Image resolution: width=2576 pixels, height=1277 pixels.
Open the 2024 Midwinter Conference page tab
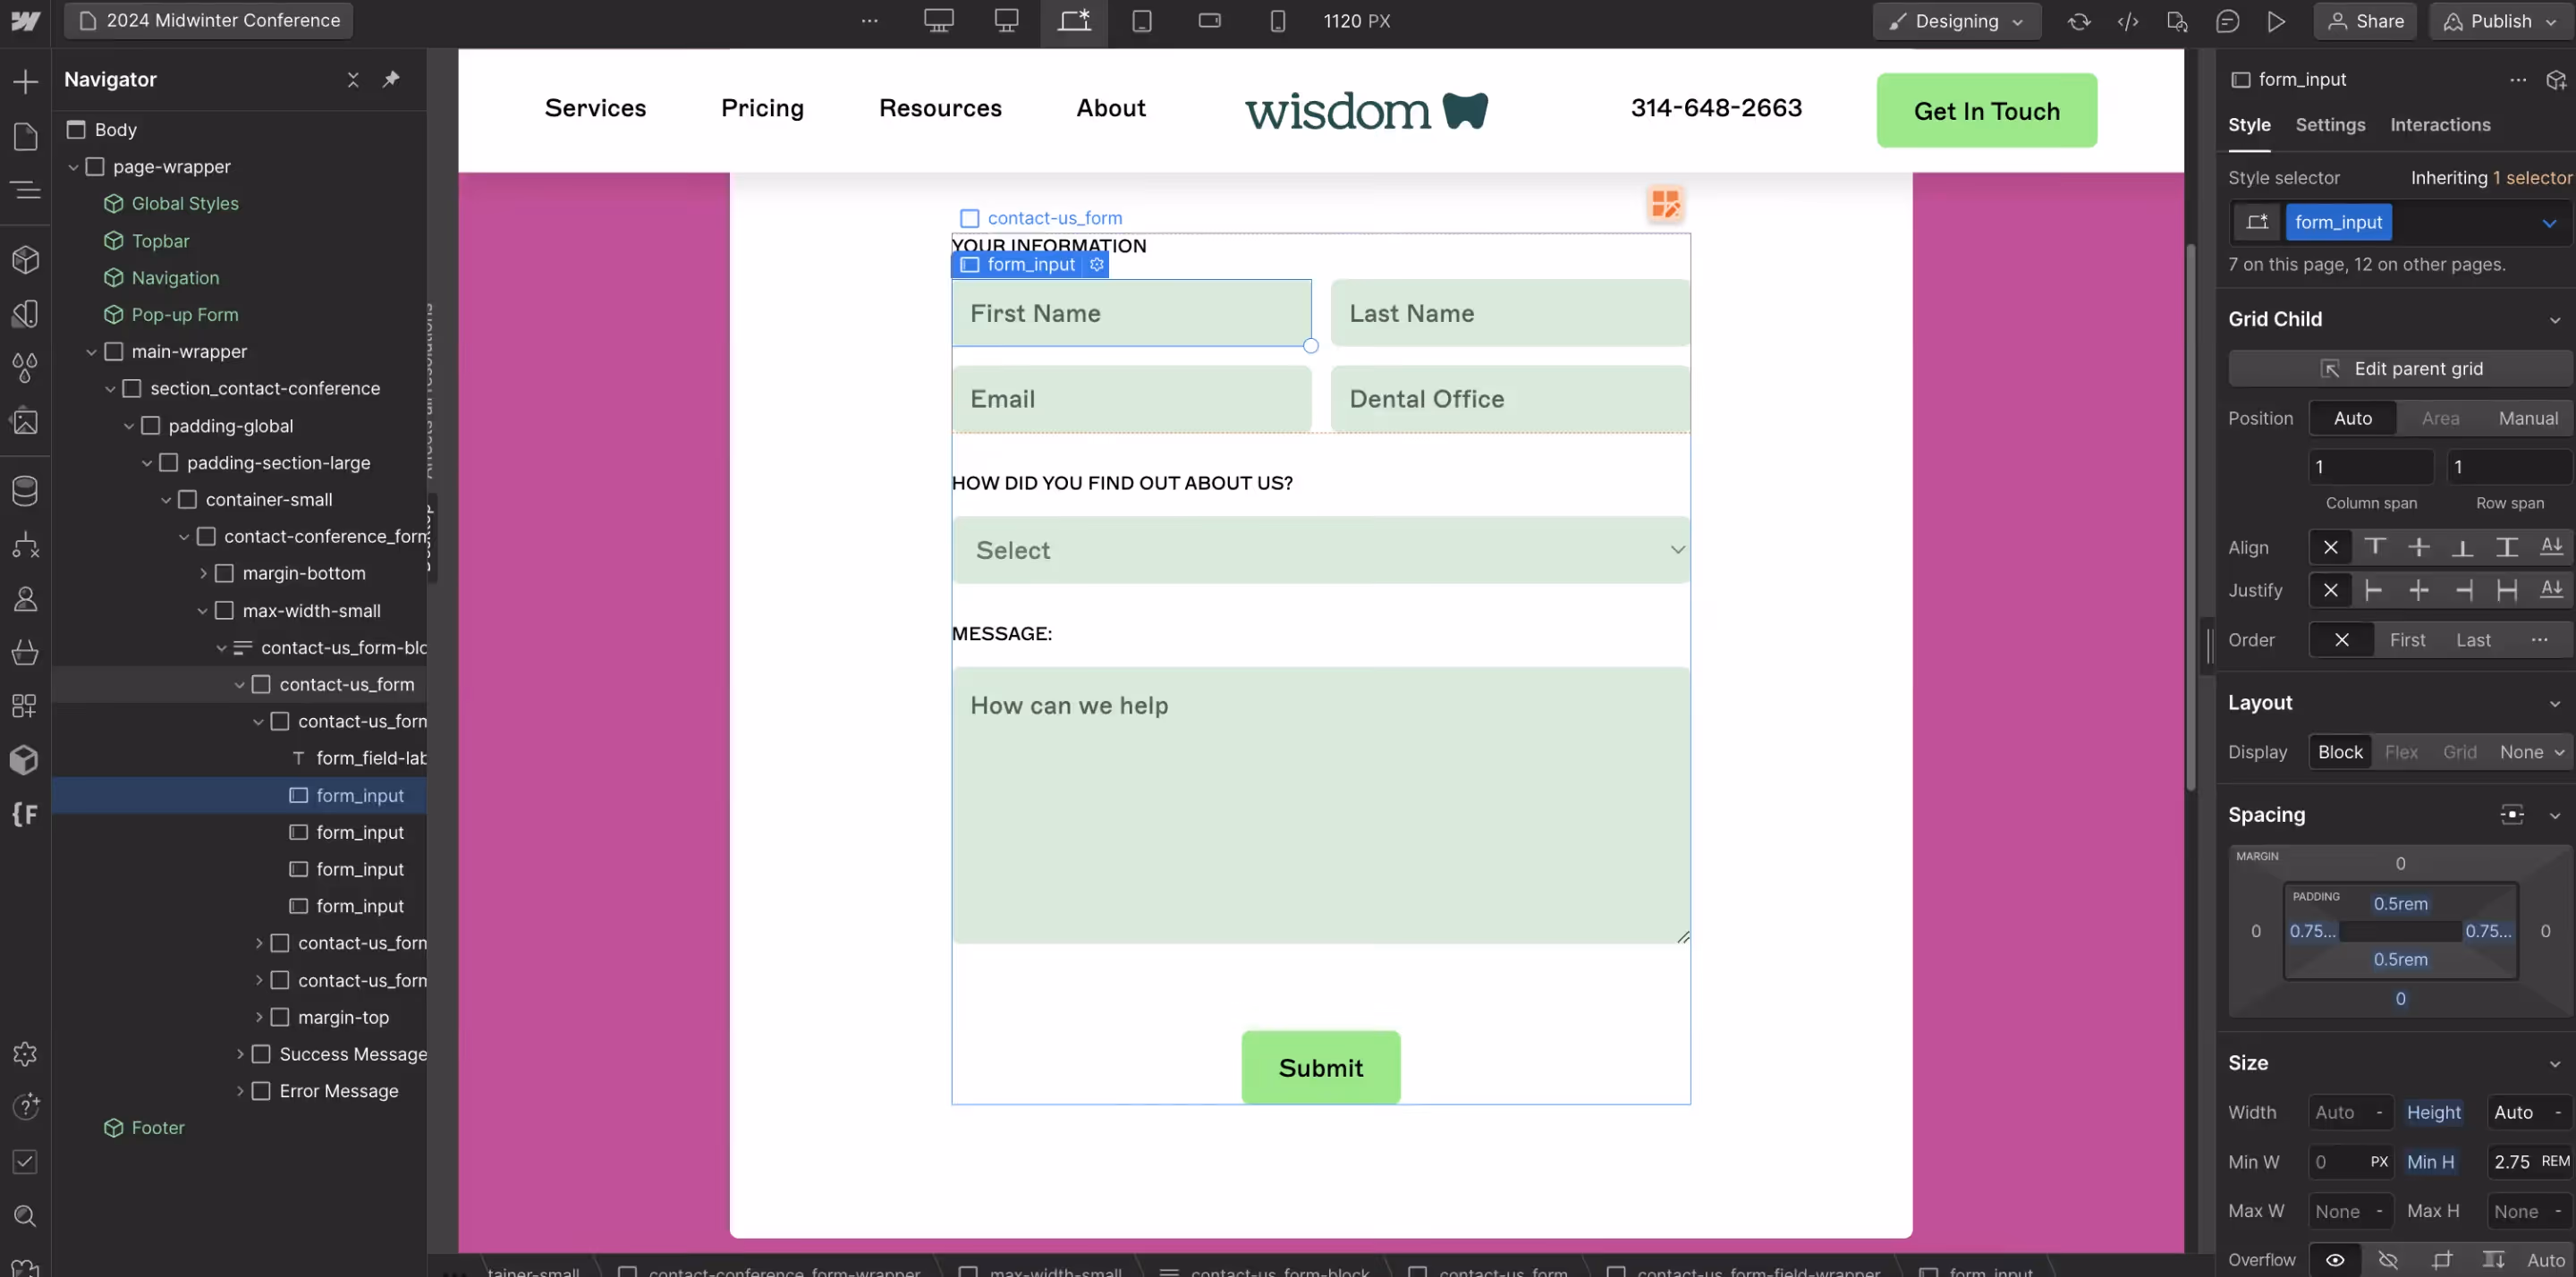pos(209,20)
